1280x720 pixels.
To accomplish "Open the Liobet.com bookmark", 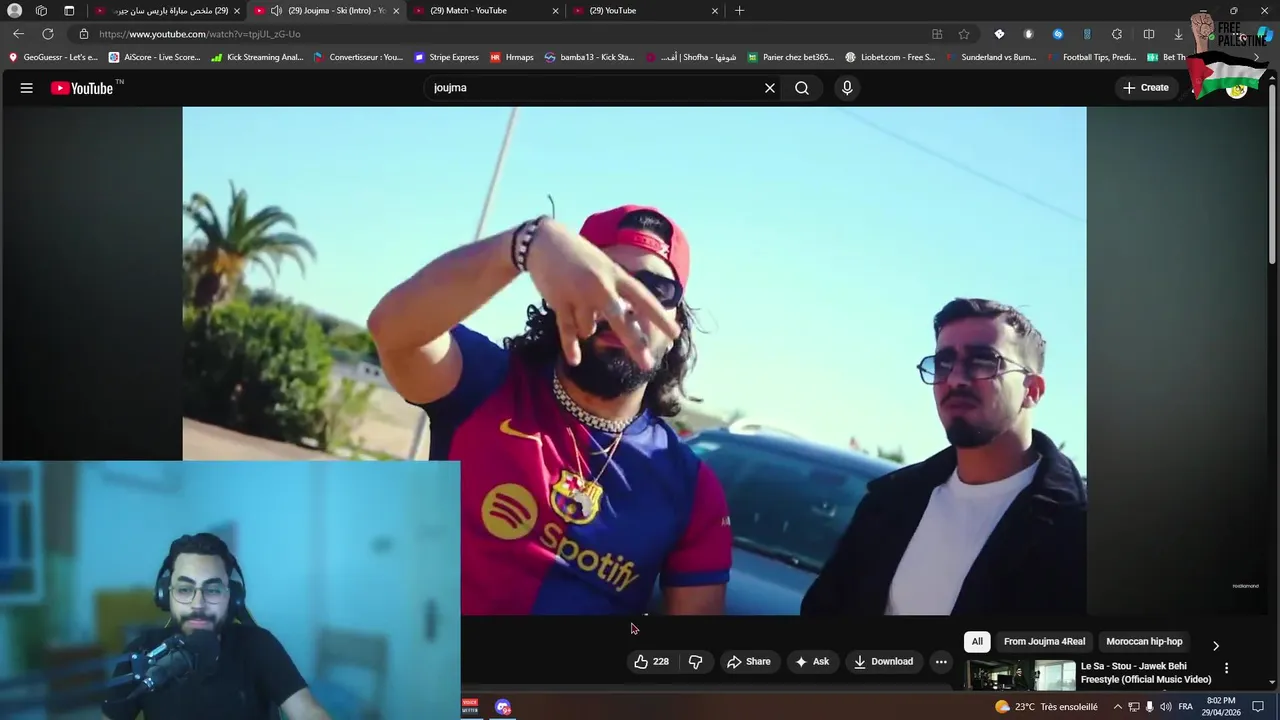I will pos(890,57).
